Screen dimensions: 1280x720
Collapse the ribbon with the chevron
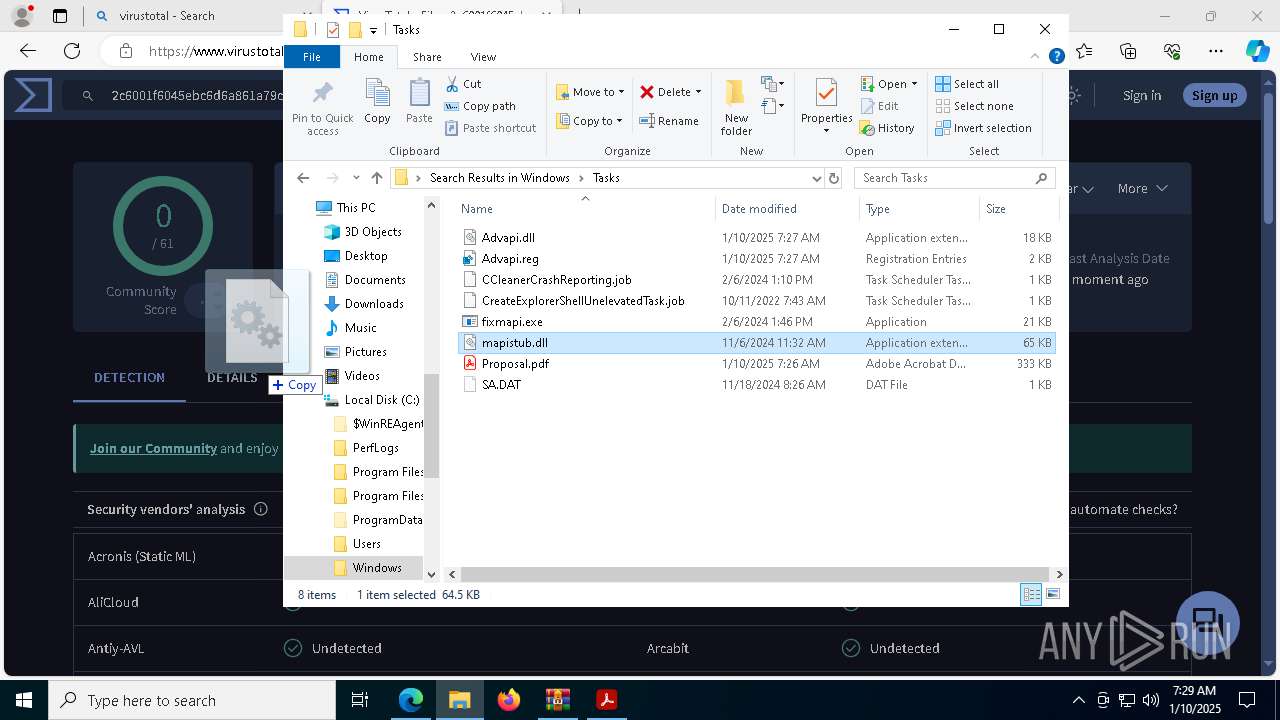[x=1036, y=57]
